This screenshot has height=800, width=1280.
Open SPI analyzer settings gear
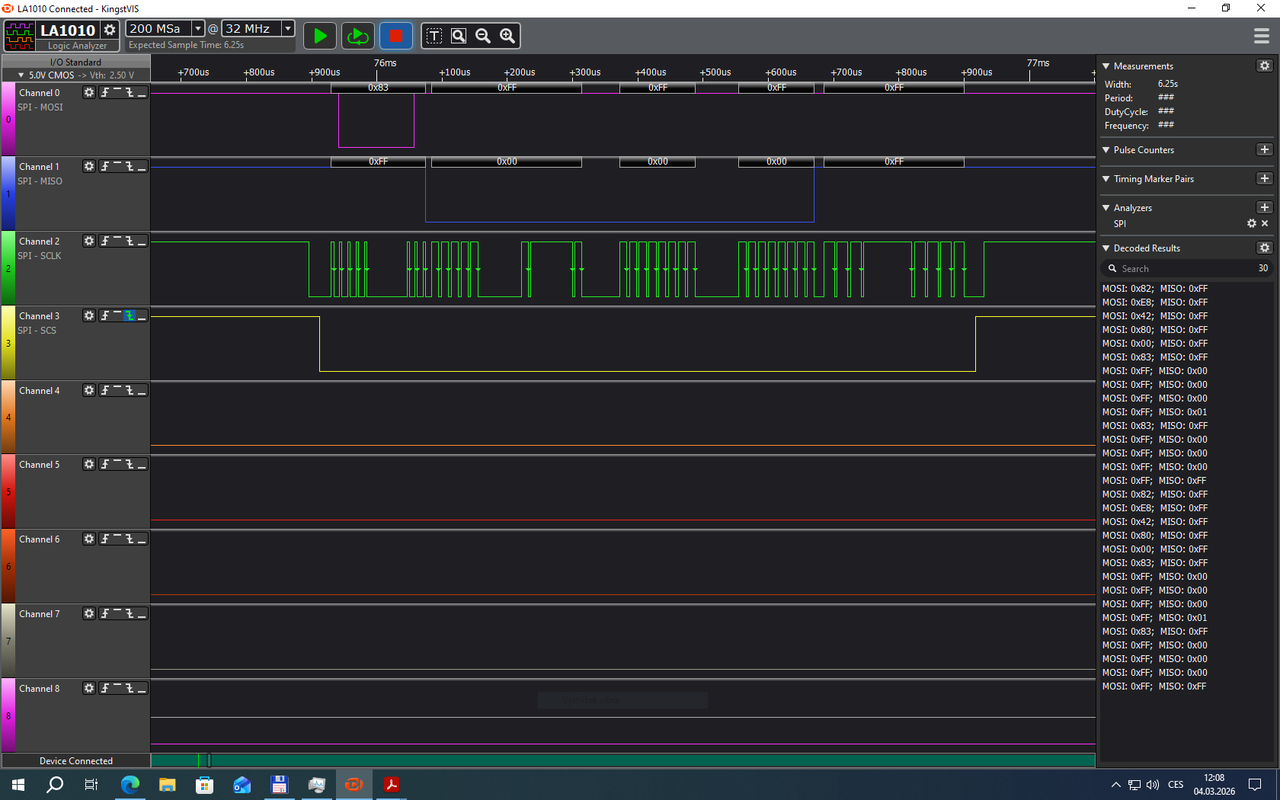coord(1251,223)
